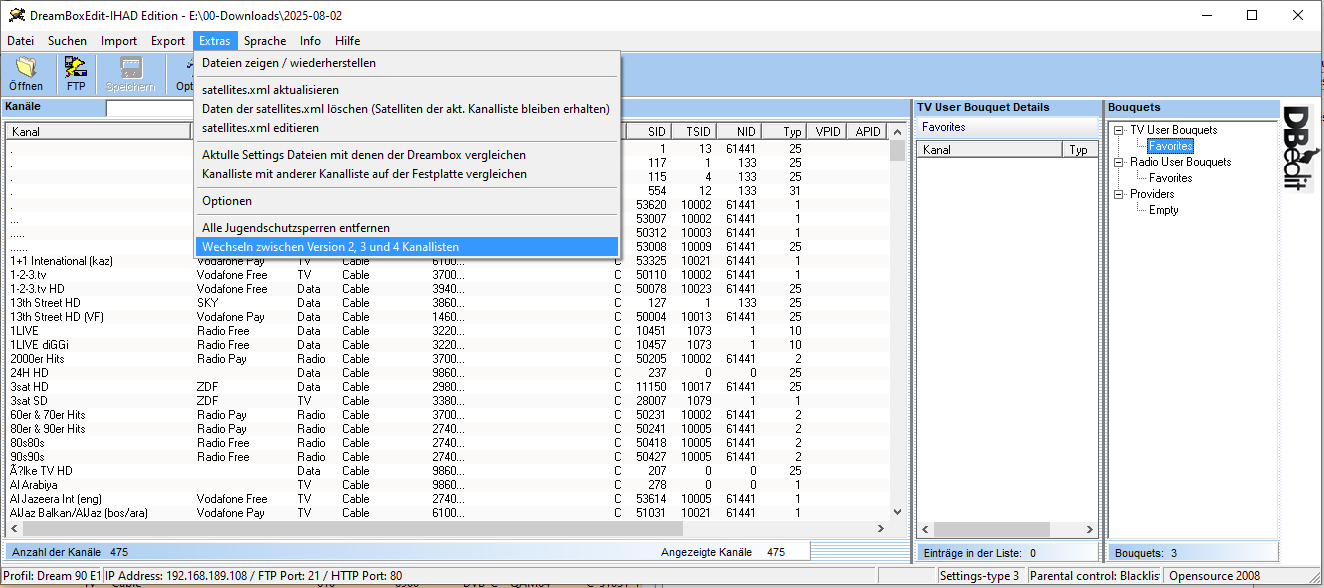Image resolution: width=1324 pixels, height=588 pixels.
Task: Click the Typ header in Bouquet Details
Action: pyautogui.click(x=1079, y=150)
